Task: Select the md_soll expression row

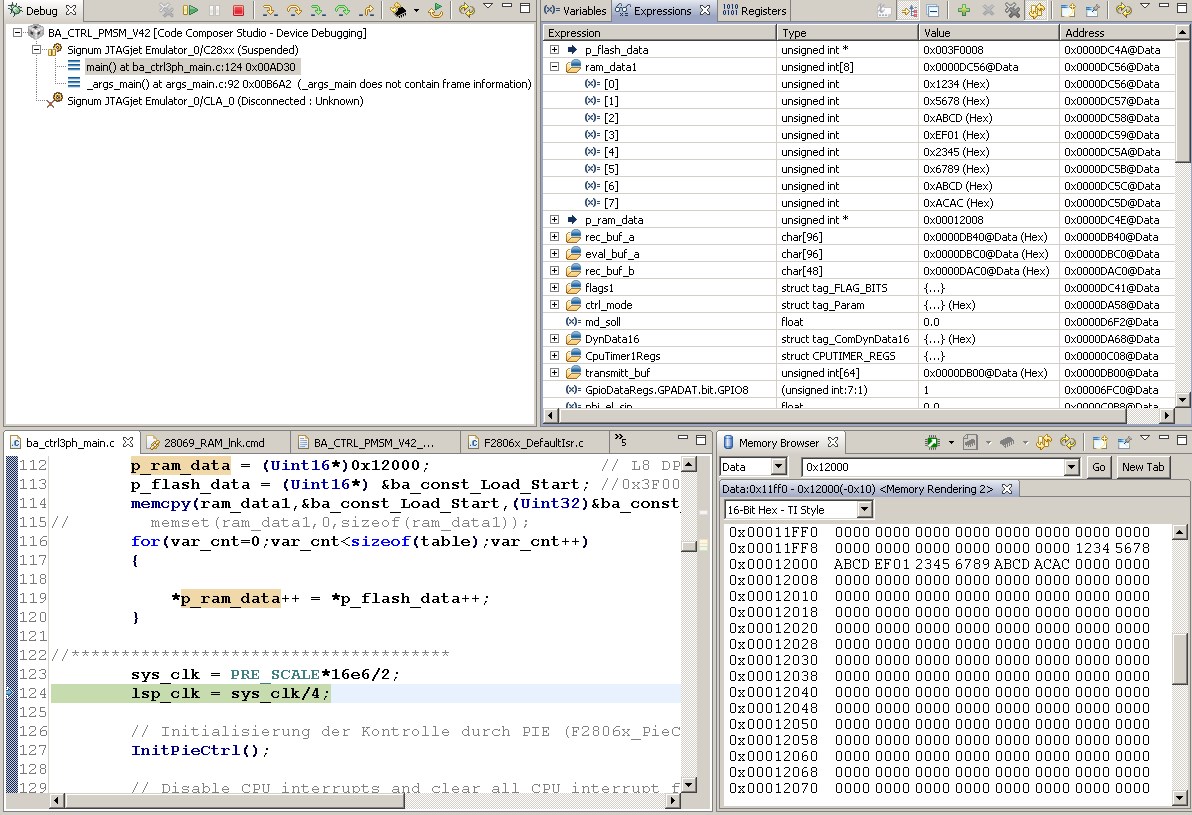Action: pos(859,322)
